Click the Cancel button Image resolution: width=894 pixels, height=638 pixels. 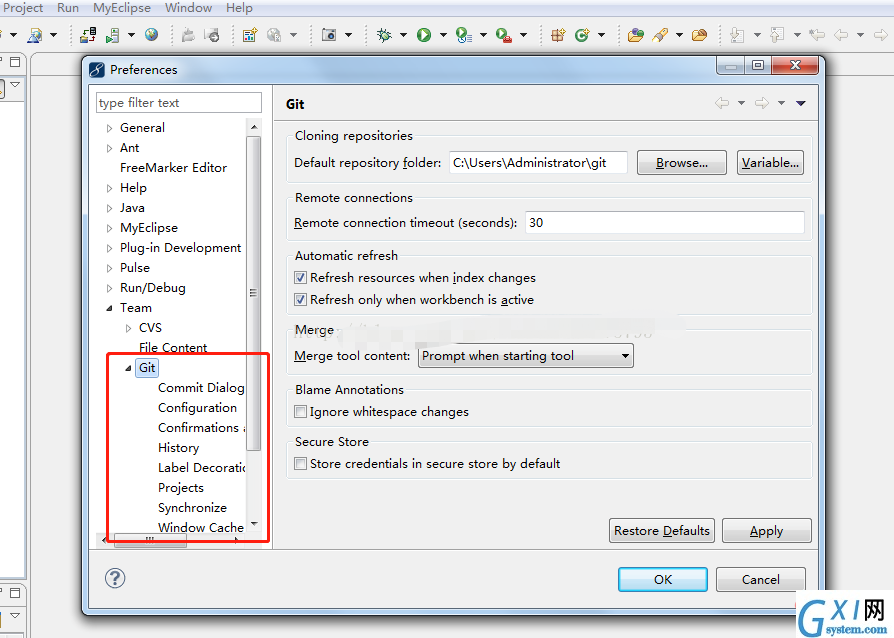tap(761, 579)
